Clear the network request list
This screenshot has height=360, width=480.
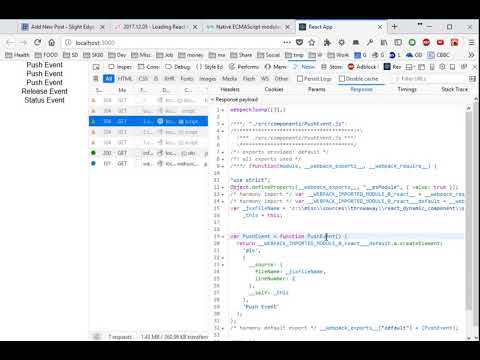point(96,79)
